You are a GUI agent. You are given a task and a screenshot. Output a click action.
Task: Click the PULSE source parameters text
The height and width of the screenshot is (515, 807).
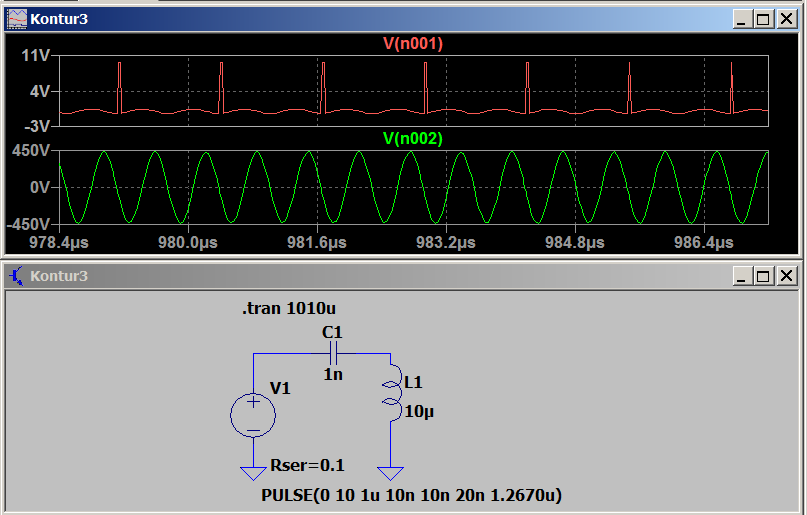[418, 495]
